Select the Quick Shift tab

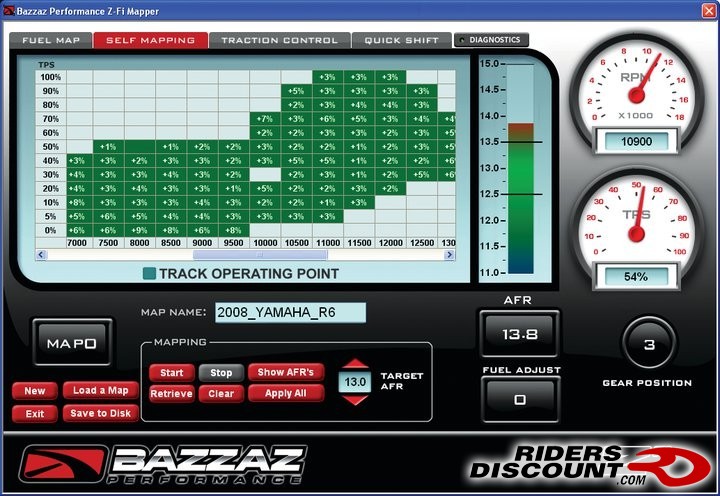[401, 41]
